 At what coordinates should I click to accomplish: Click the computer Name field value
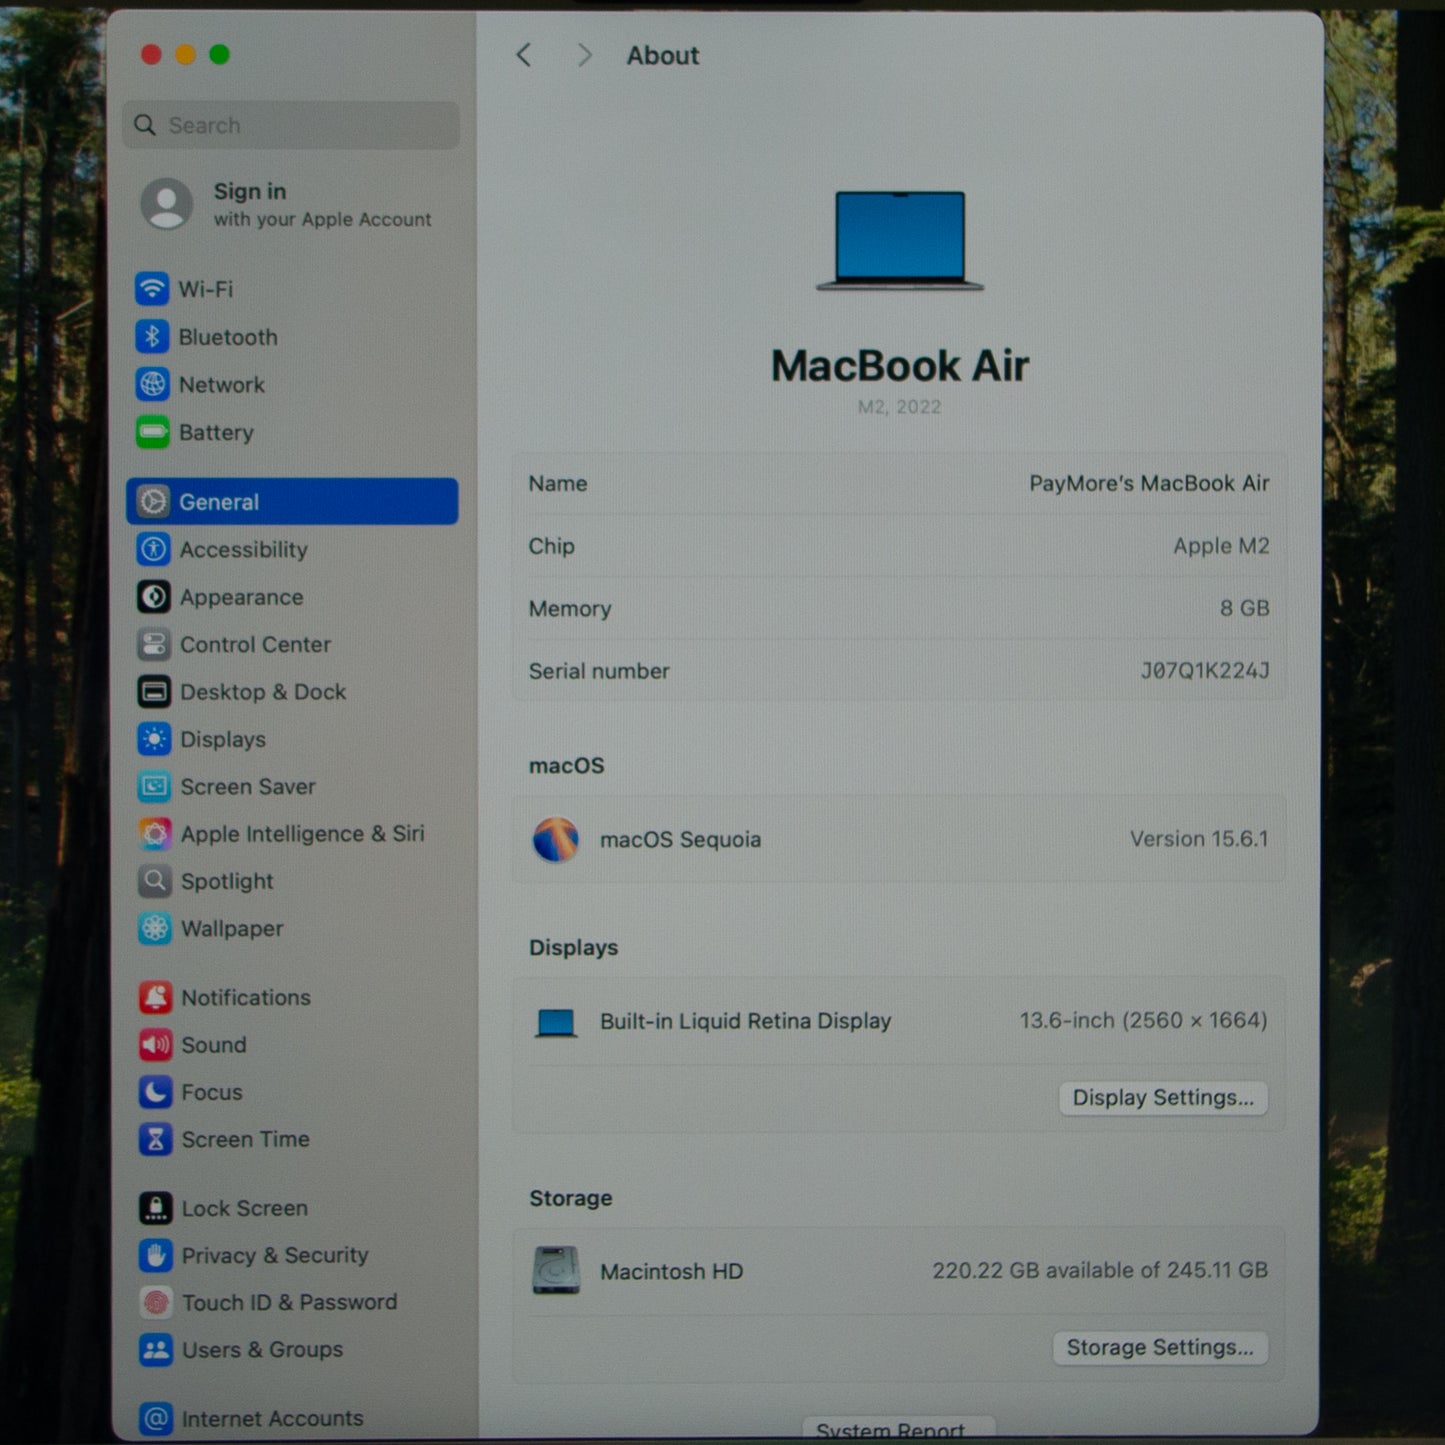[1148, 484]
